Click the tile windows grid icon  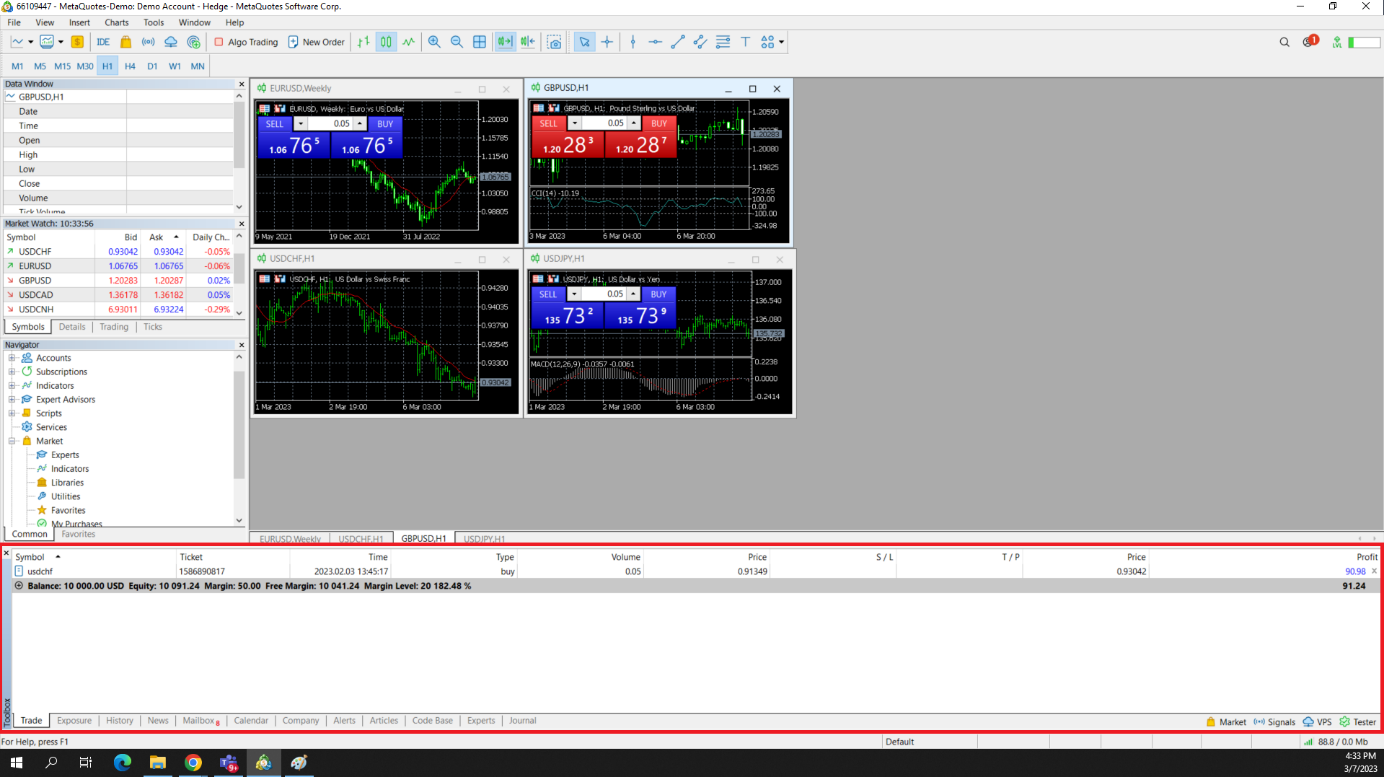[480, 42]
